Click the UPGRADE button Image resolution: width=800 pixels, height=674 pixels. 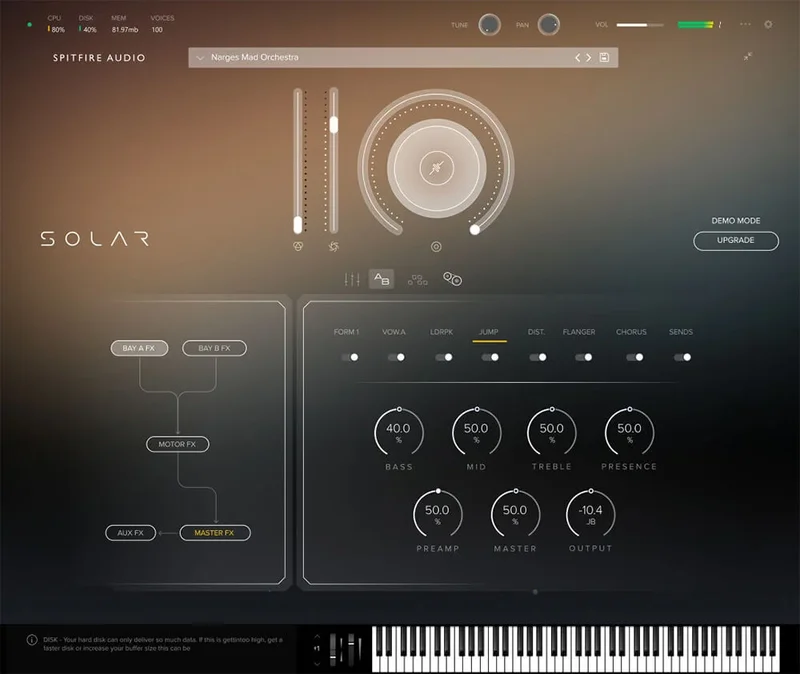coord(736,240)
